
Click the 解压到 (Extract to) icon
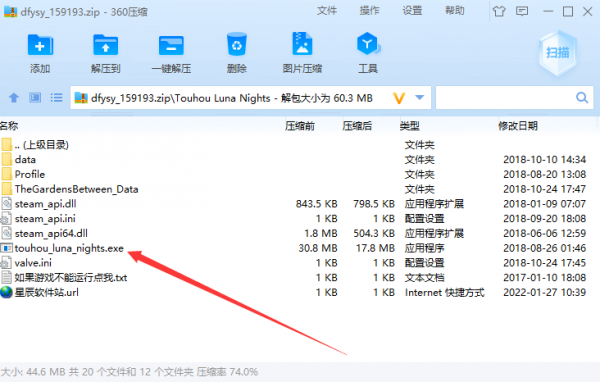(106, 45)
